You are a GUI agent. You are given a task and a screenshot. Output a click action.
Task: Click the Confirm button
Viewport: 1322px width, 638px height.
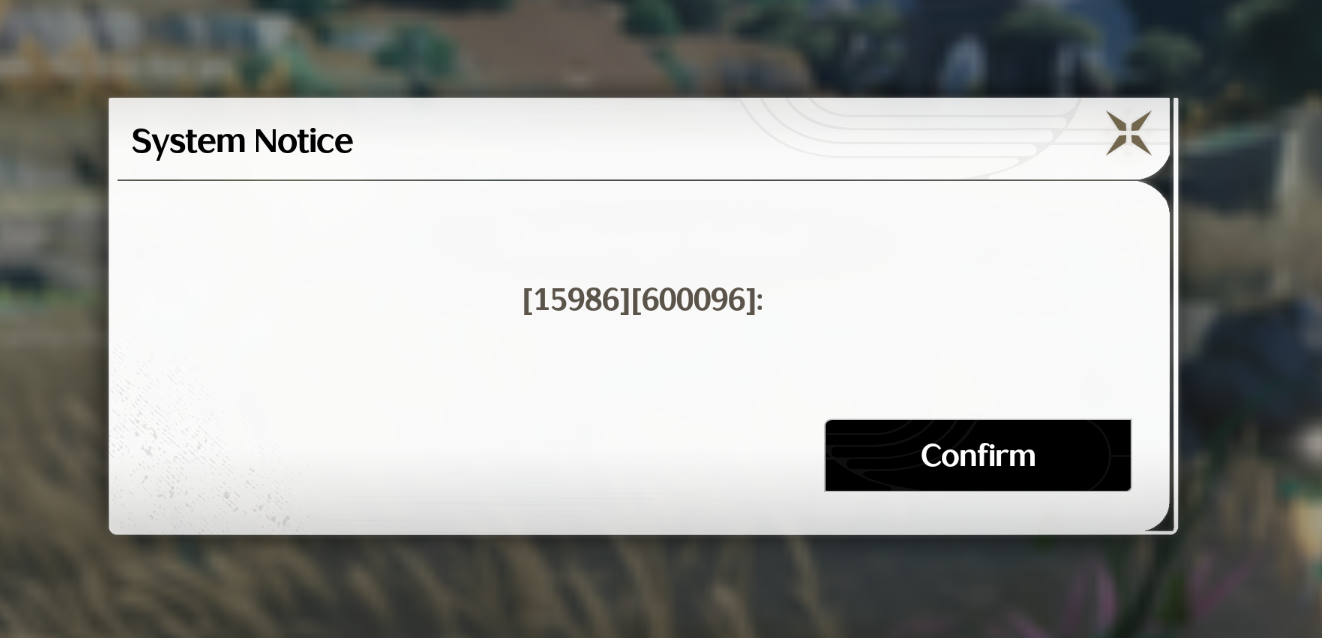pyautogui.click(x=978, y=455)
